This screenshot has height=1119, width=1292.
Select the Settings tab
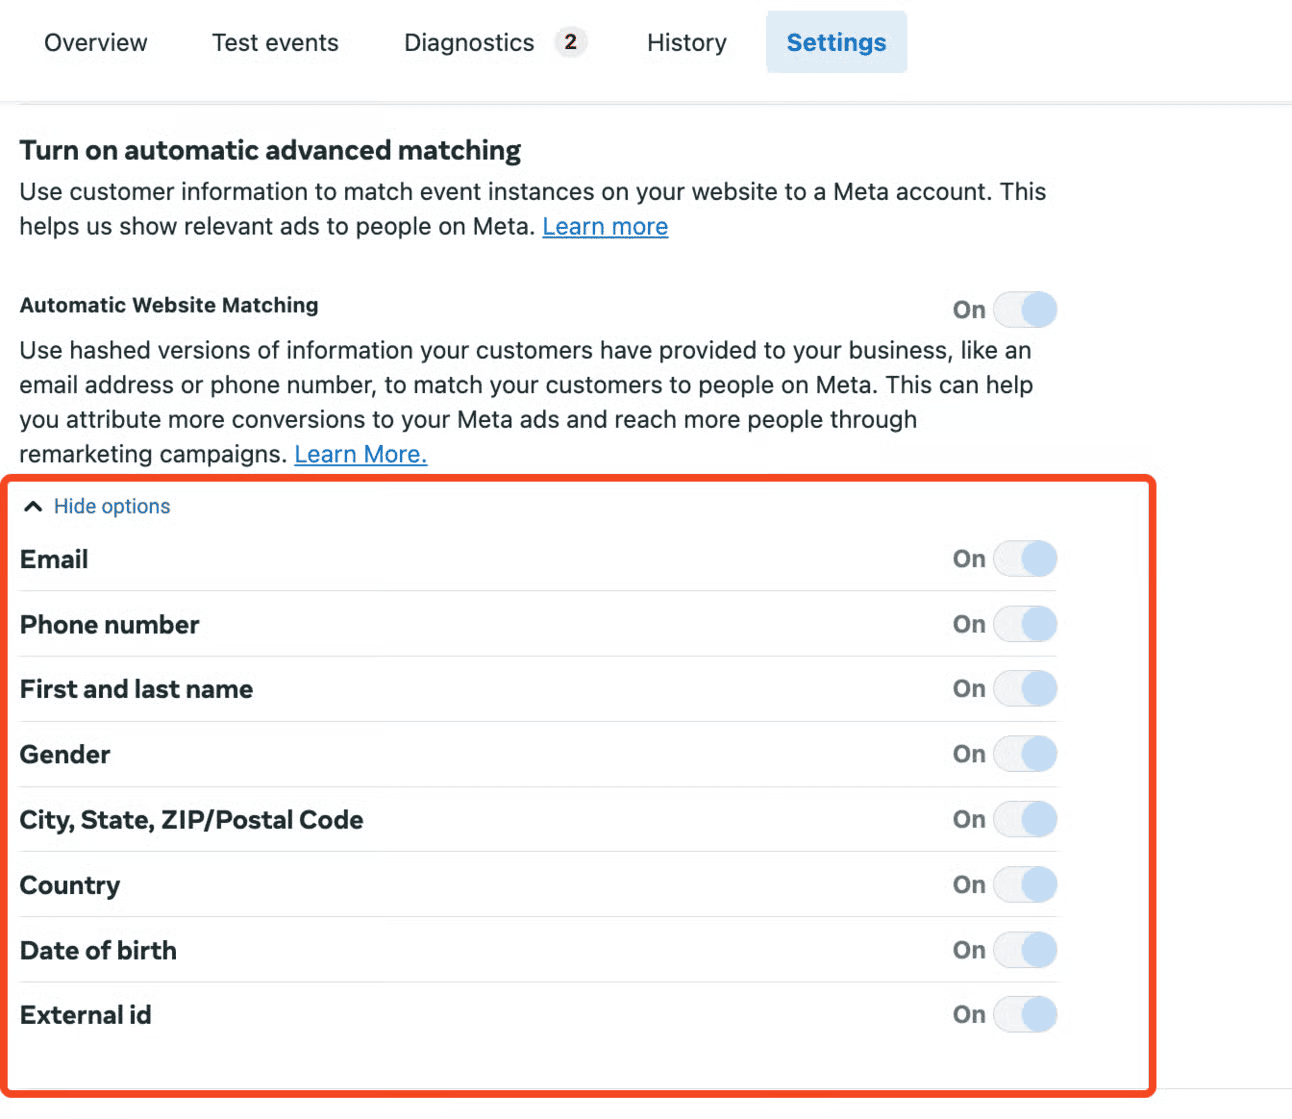836,43
